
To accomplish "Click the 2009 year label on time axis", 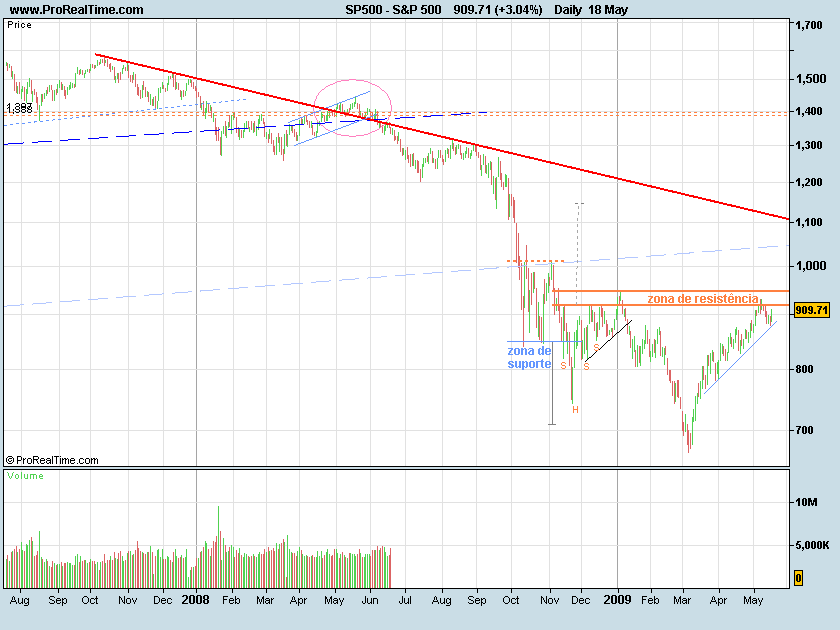I will coord(617,599).
